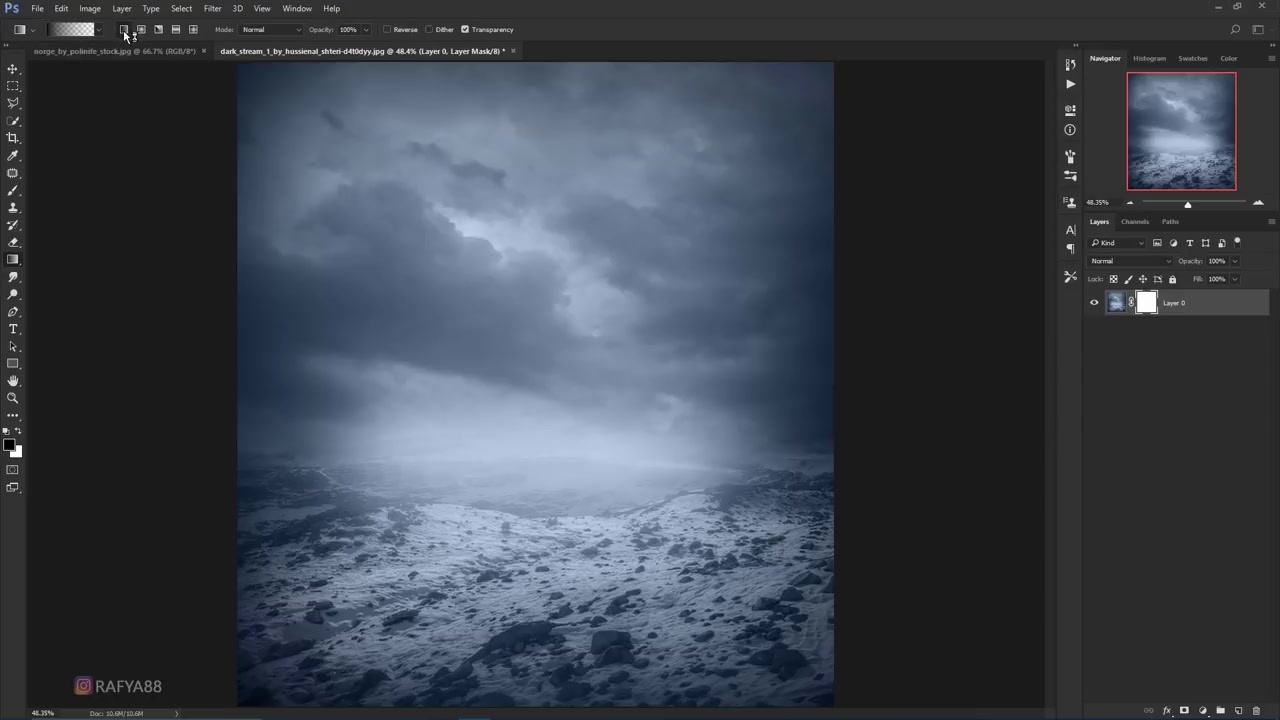Screen dimensions: 1280x720
Task: Open the gradient Mode dropdown
Action: pyautogui.click(x=271, y=30)
